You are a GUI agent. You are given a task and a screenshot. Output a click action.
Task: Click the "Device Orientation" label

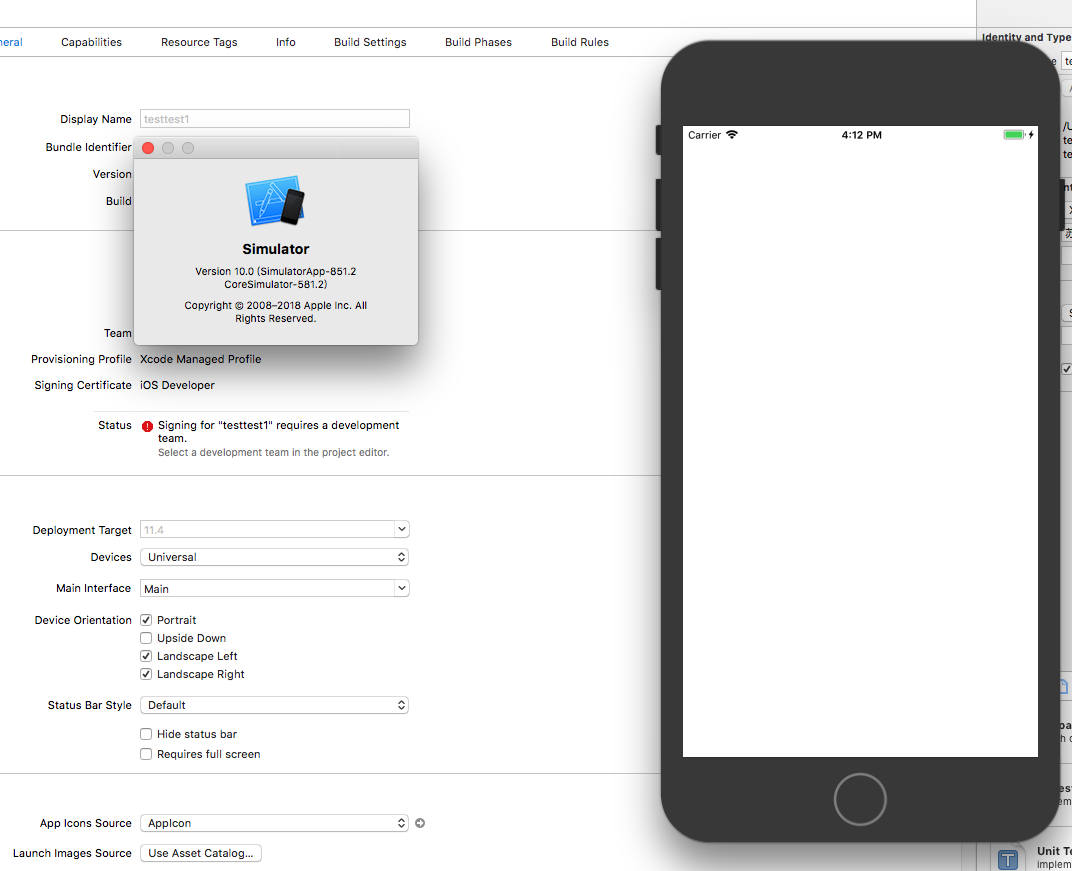click(83, 620)
